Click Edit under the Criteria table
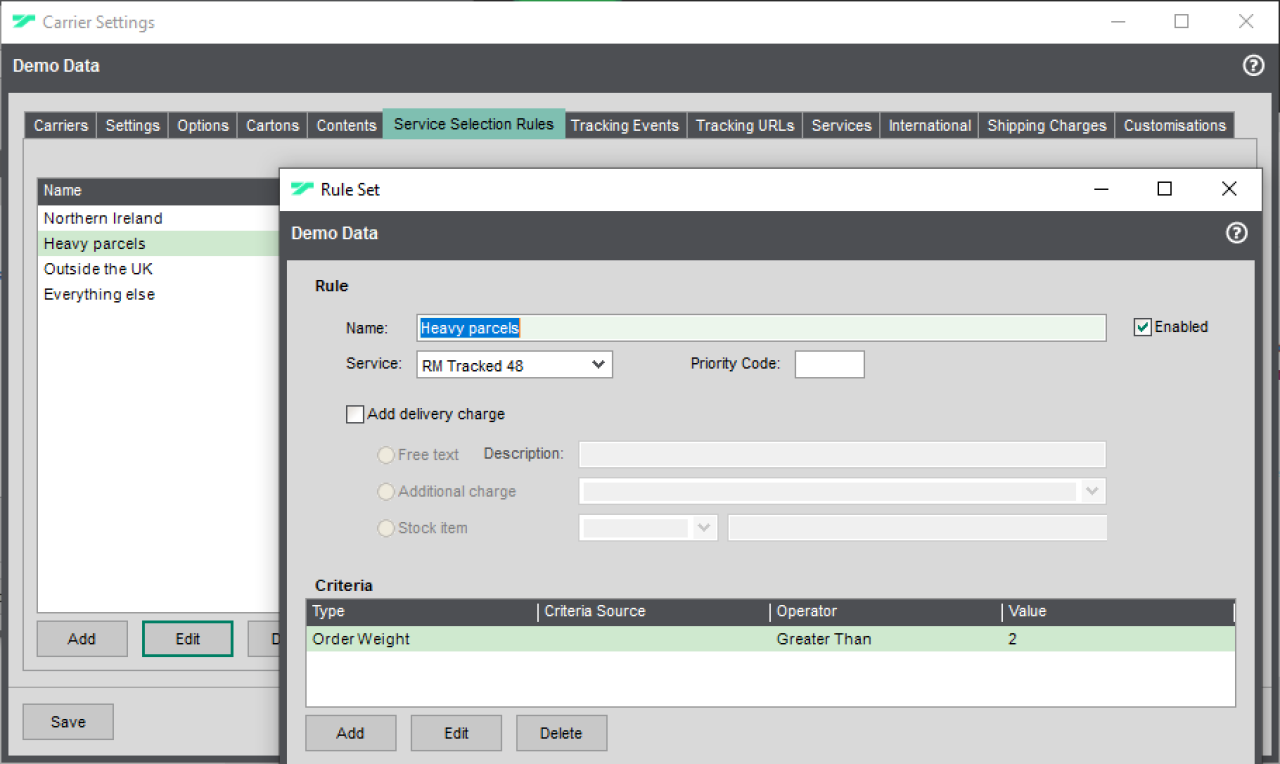 (456, 733)
